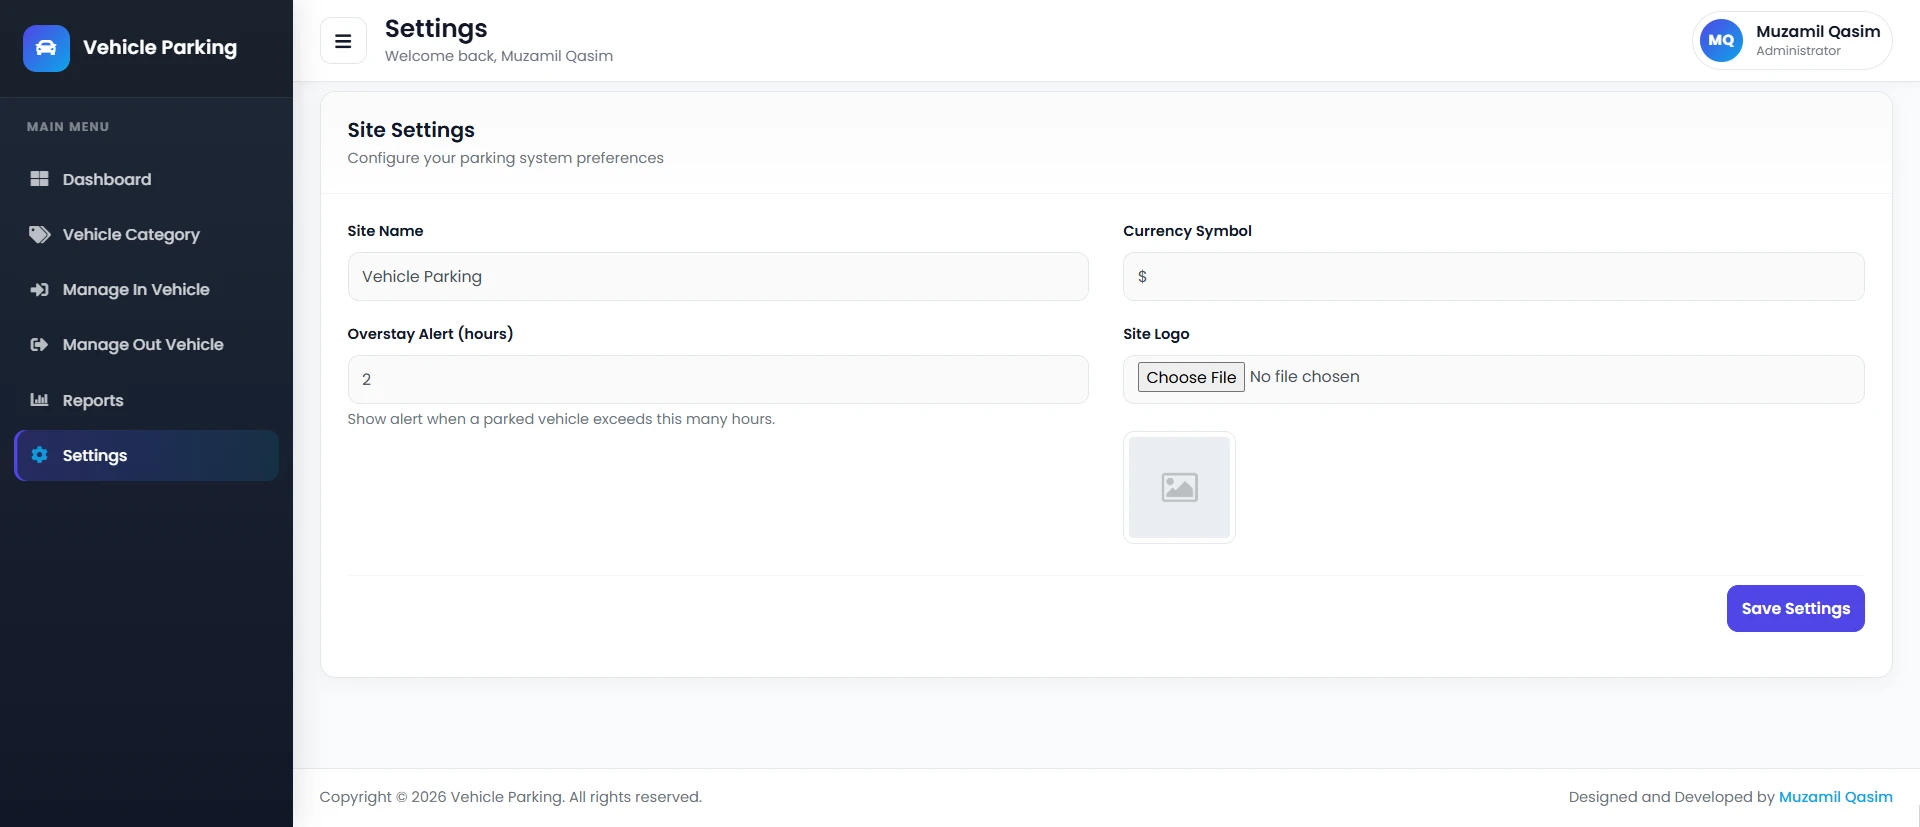The height and width of the screenshot is (827, 1920).
Task: Click the Reports chart icon
Action: click(x=39, y=400)
